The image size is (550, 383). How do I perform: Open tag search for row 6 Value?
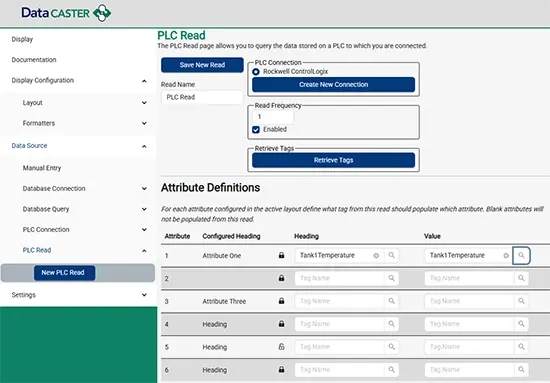pos(521,370)
